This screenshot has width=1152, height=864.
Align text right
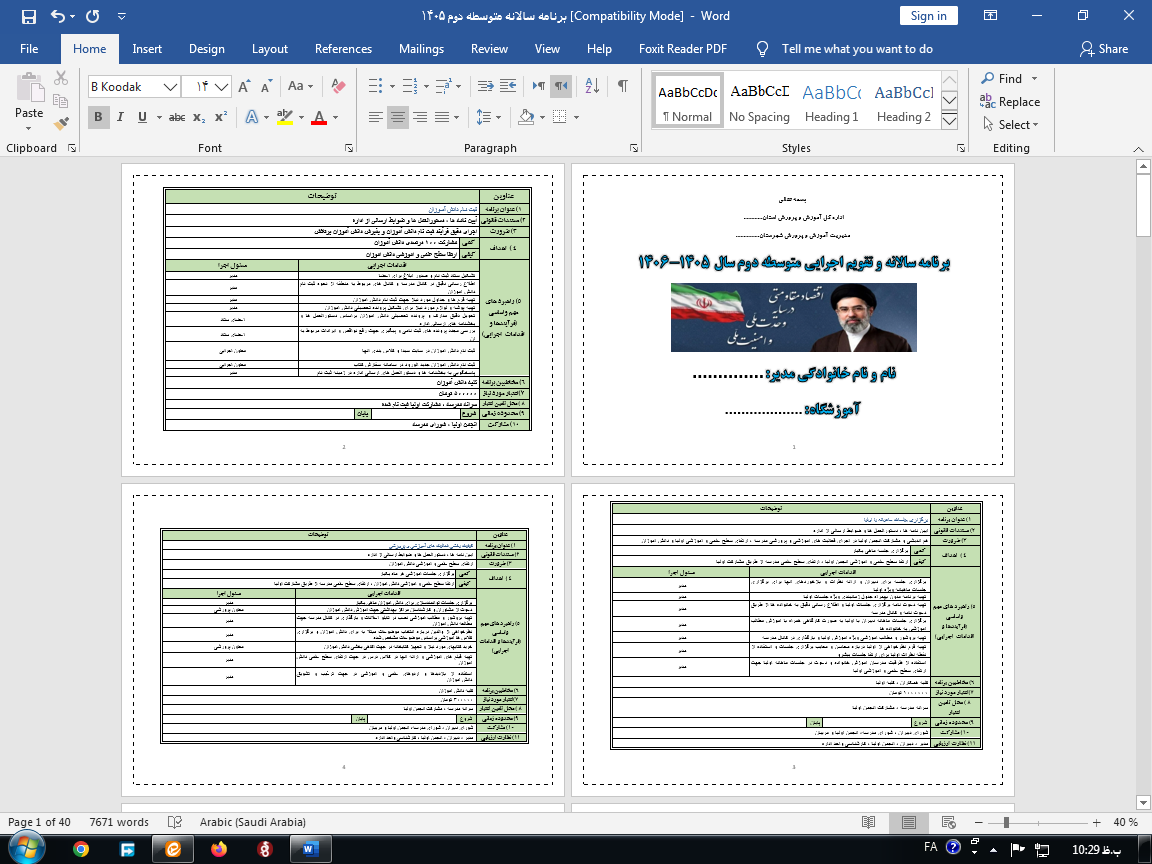click(x=420, y=117)
